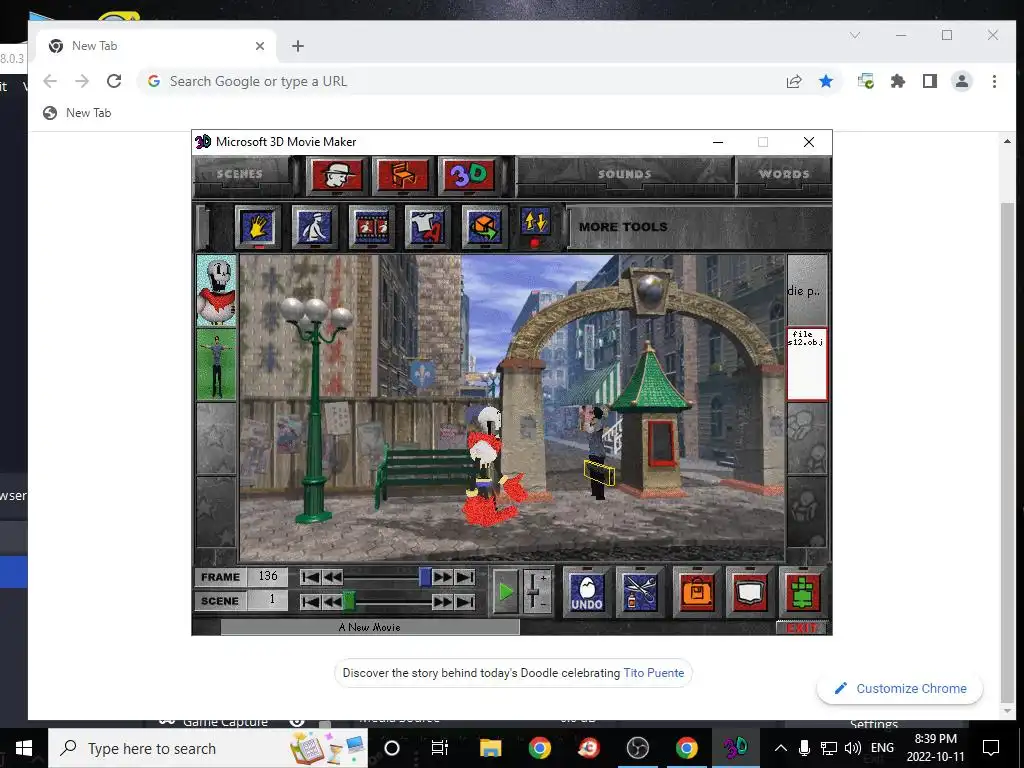Open tab search chevron in Chrome

click(x=855, y=35)
